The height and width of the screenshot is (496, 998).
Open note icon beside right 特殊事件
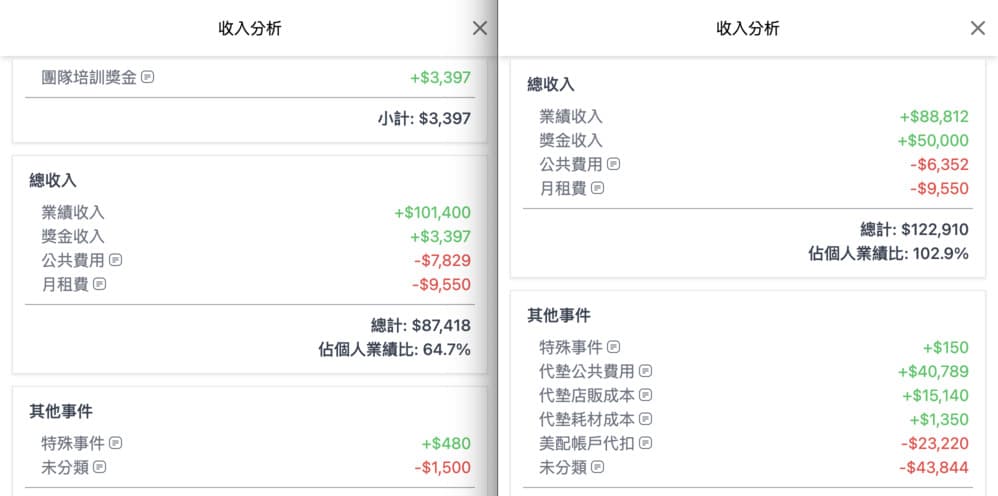[x=613, y=347]
